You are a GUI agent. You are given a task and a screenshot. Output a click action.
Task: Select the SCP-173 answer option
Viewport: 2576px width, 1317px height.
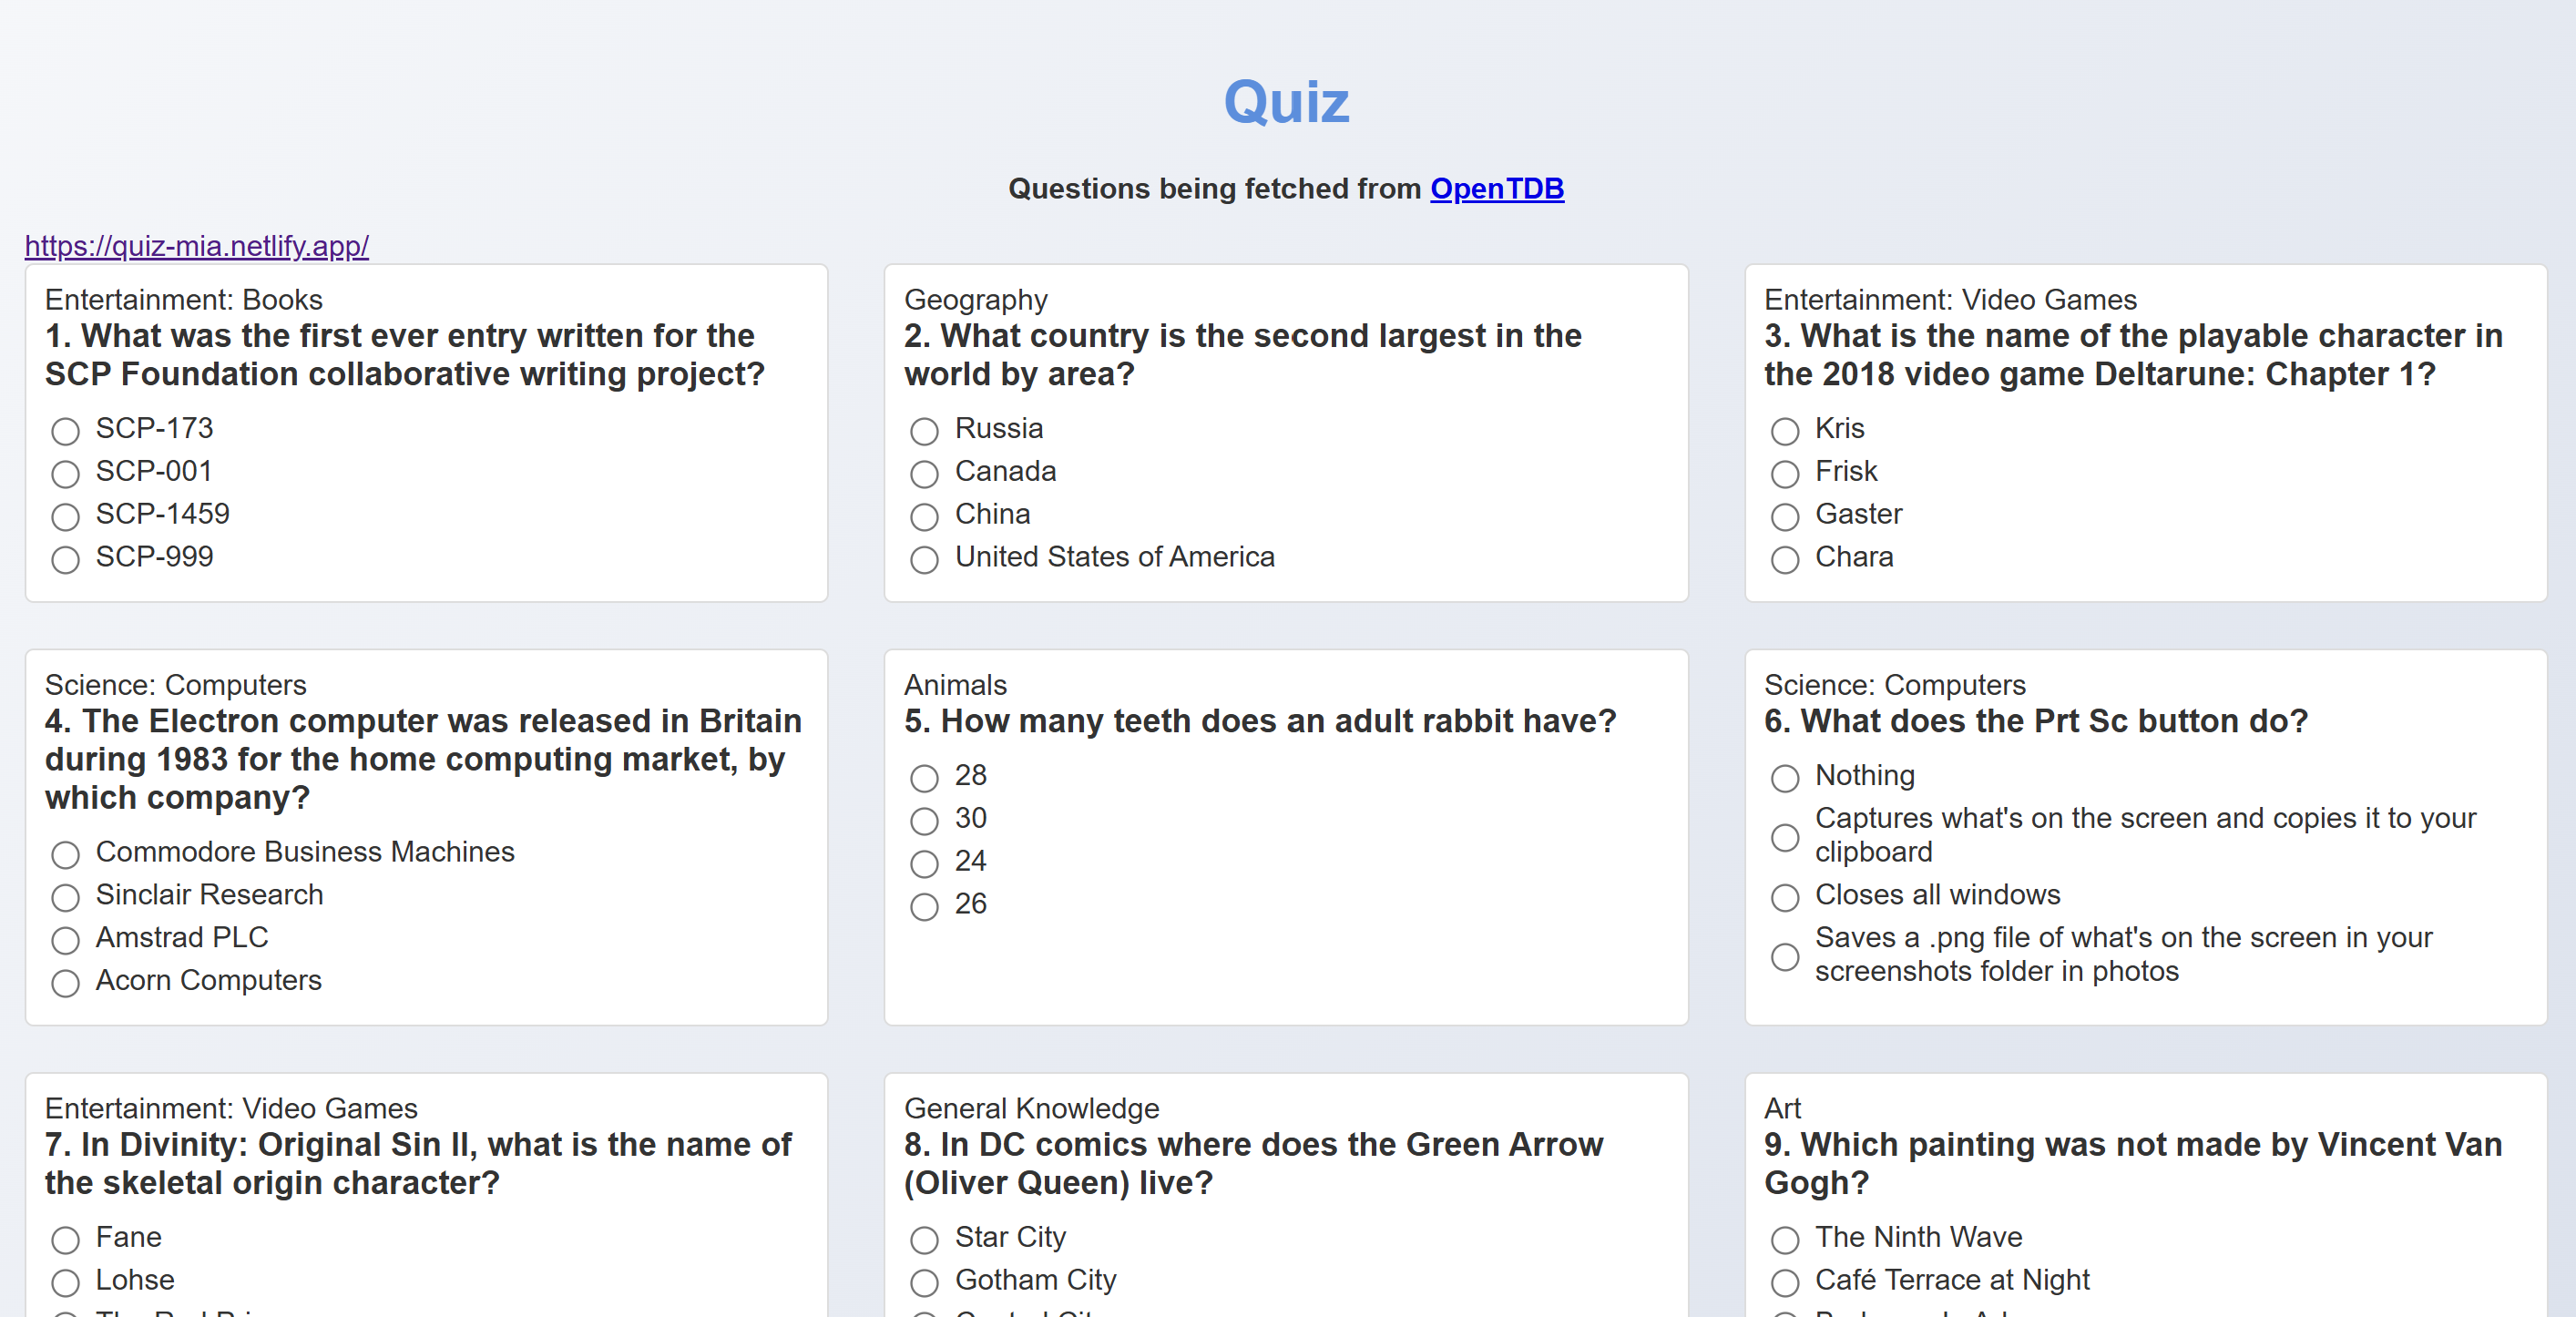pyautogui.click(x=66, y=431)
